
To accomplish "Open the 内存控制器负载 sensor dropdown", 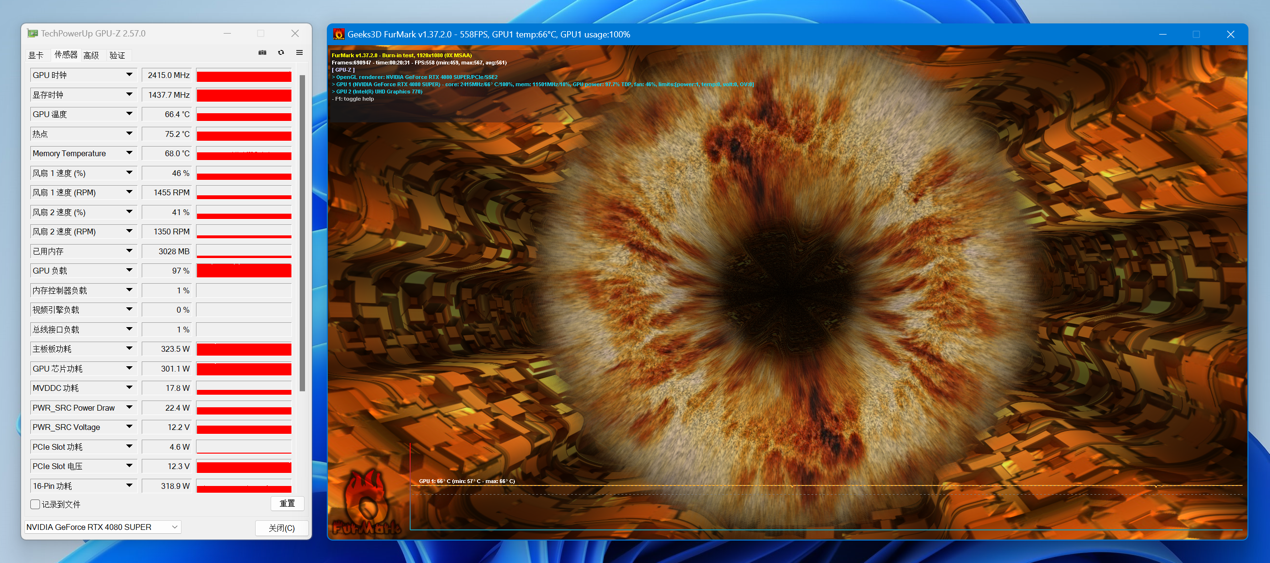I will pos(129,291).
